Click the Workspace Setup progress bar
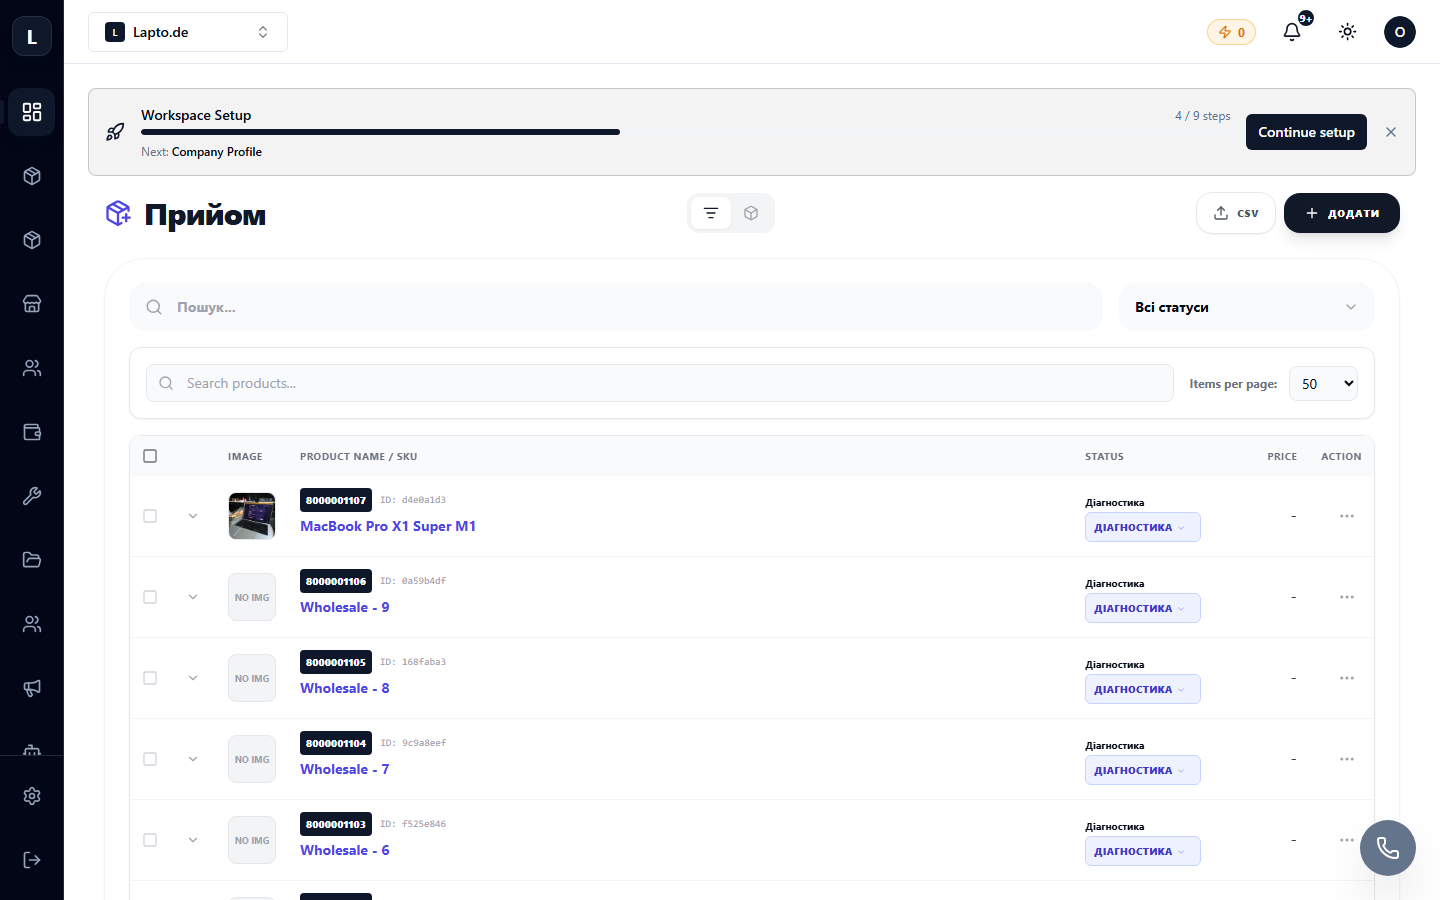1440x900 pixels. click(686, 132)
